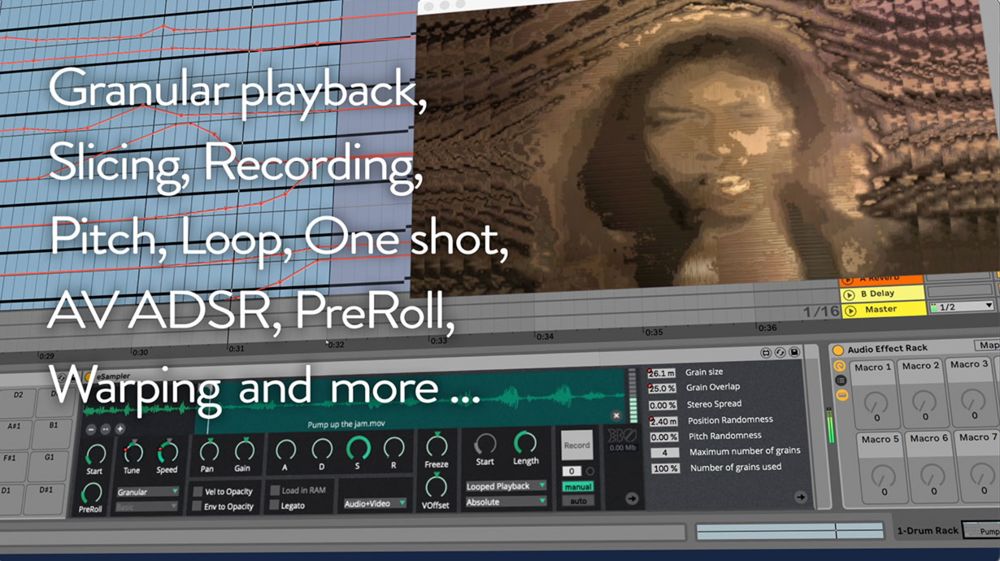
Task: Click the arrow icon at the grain panel's bottom
Action: (800, 497)
